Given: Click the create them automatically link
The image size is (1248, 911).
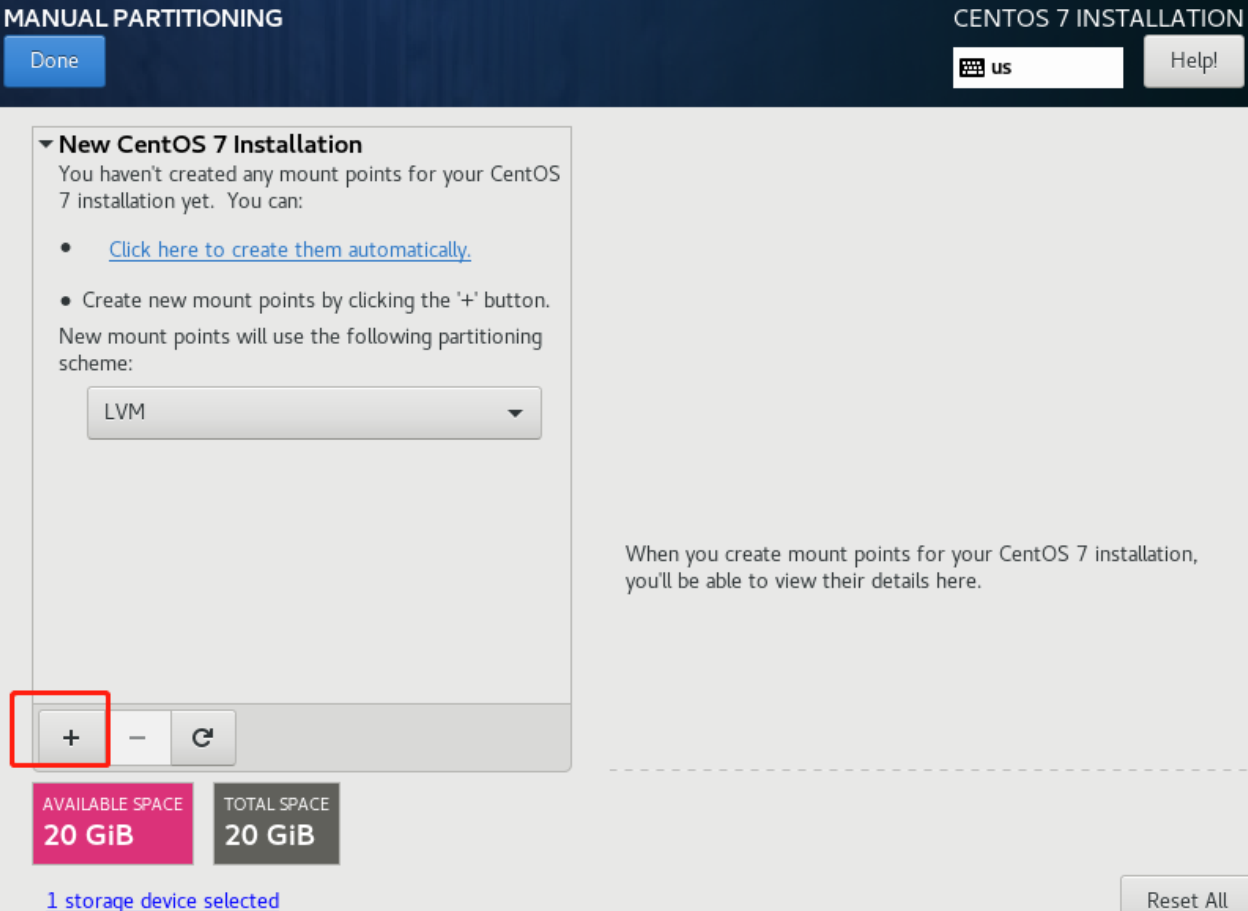Looking at the screenshot, I should pos(289,250).
